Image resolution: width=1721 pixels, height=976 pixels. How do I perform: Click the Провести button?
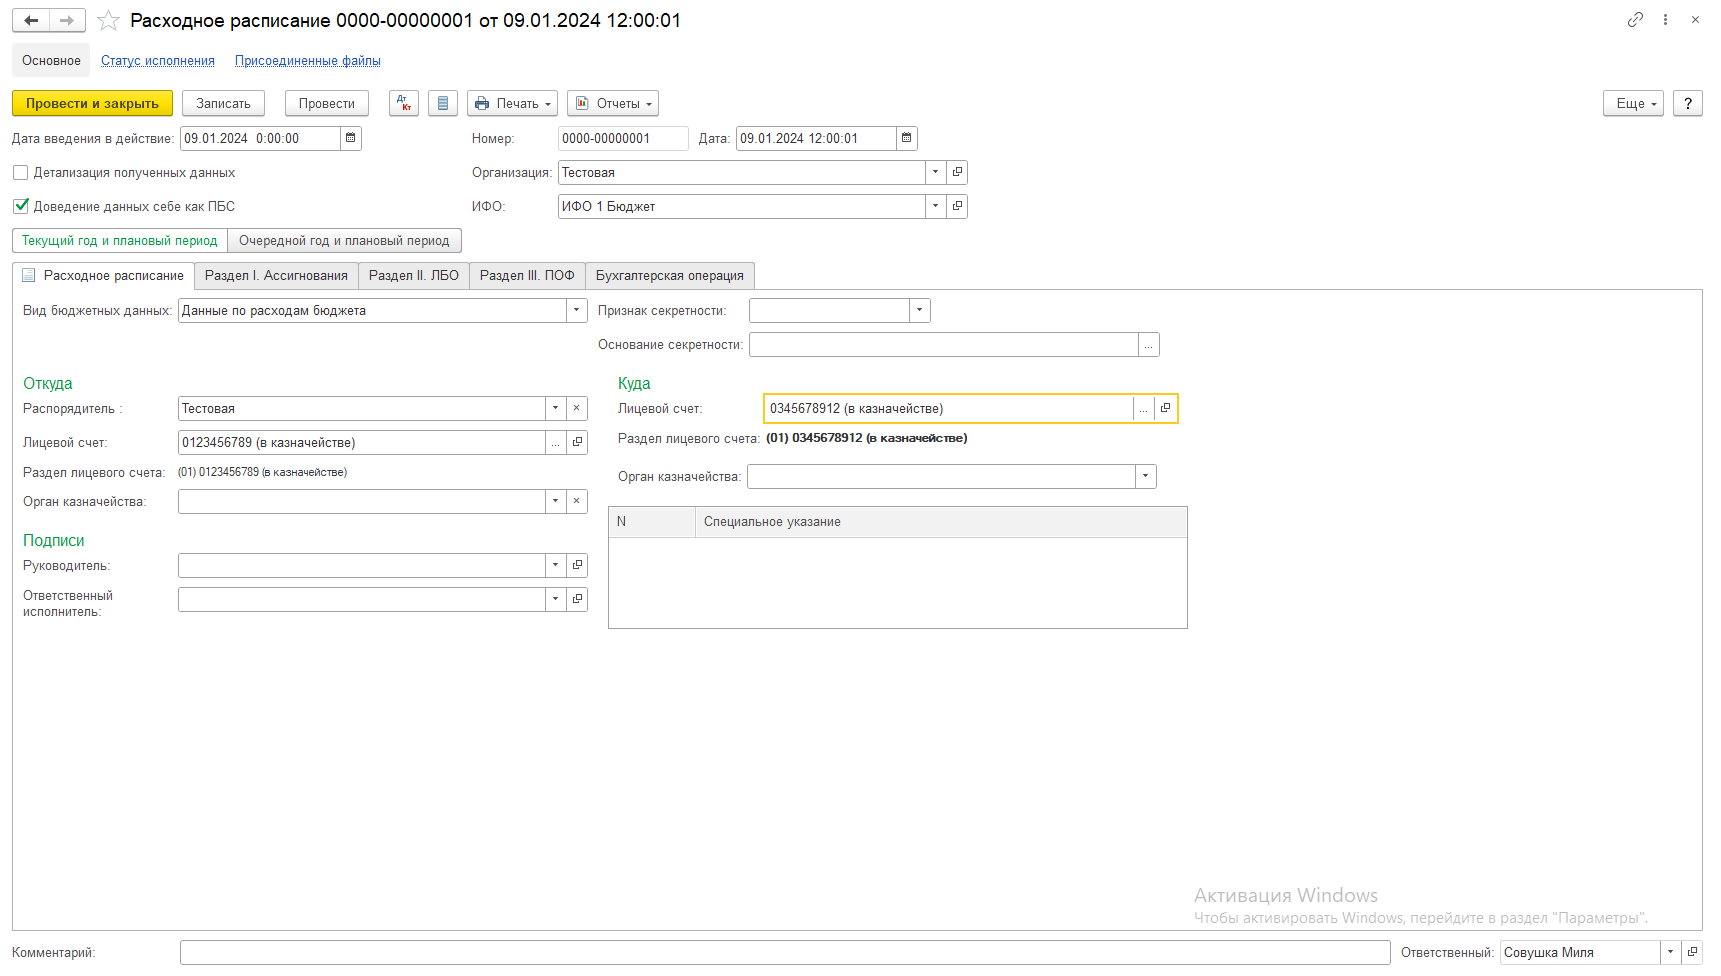click(x=327, y=103)
